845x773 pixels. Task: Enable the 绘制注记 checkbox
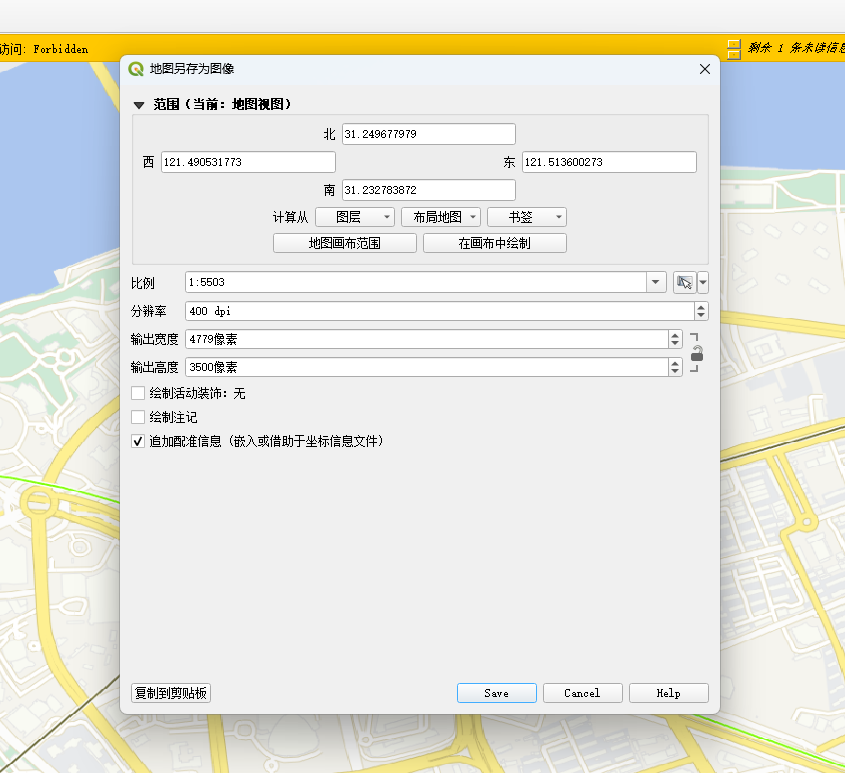point(139,417)
